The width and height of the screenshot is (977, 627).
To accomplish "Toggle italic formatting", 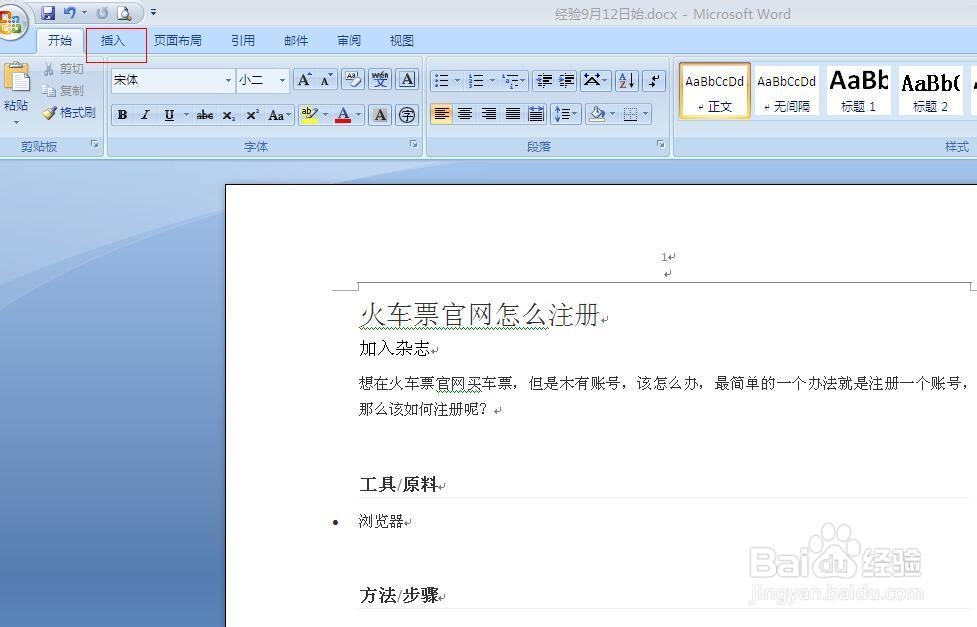I will point(144,114).
